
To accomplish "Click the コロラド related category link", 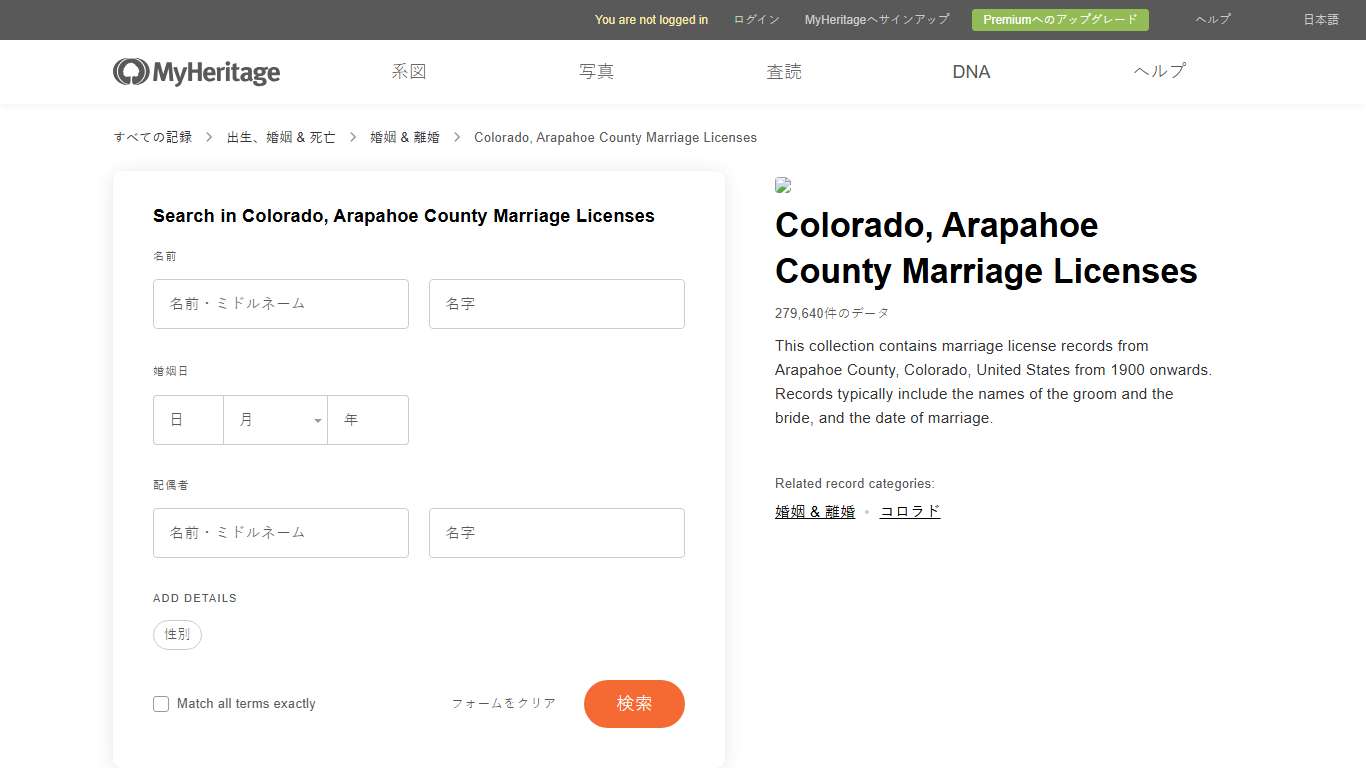I will [909, 511].
